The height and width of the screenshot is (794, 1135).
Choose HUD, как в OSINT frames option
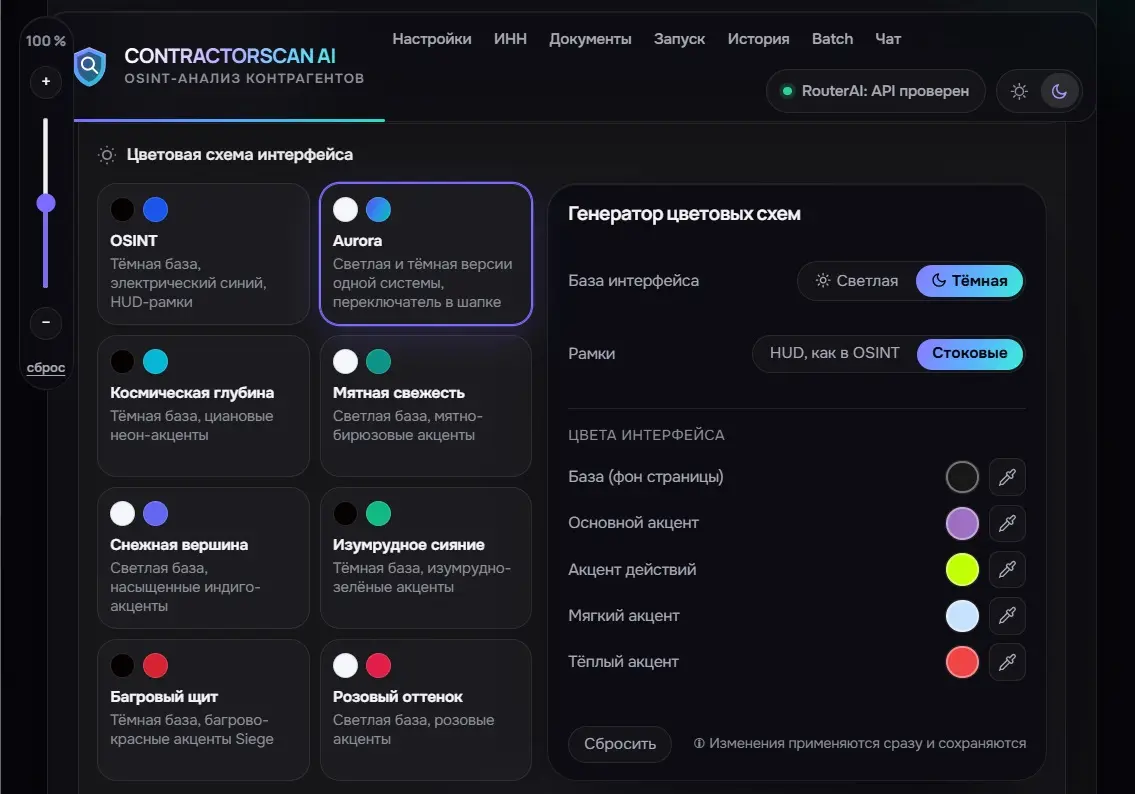click(x=835, y=353)
